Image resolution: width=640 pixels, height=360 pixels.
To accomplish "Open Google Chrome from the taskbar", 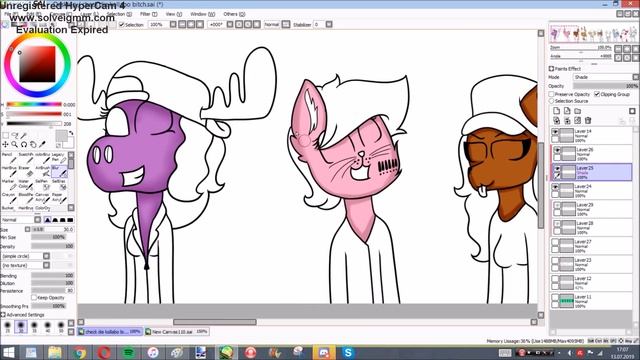I will (x=80, y=353).
